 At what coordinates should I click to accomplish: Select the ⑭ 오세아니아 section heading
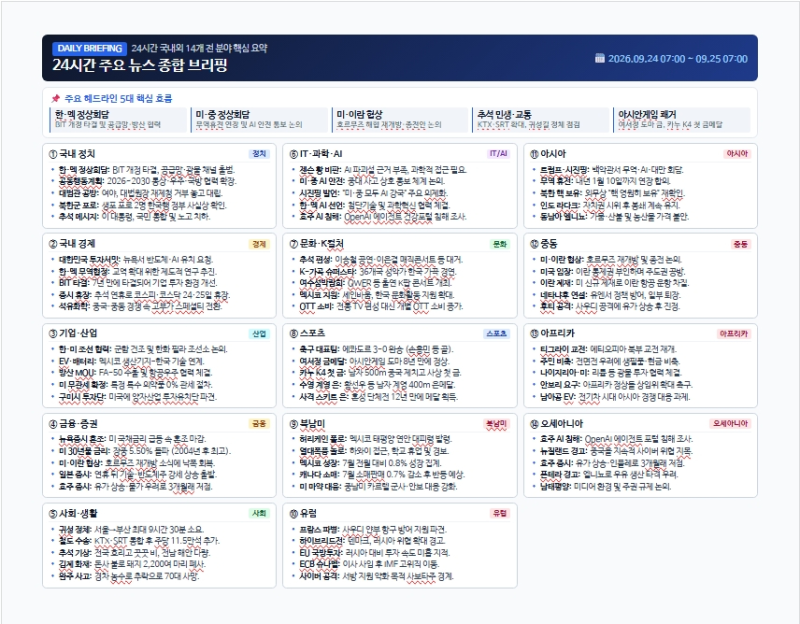pos(556,423)
